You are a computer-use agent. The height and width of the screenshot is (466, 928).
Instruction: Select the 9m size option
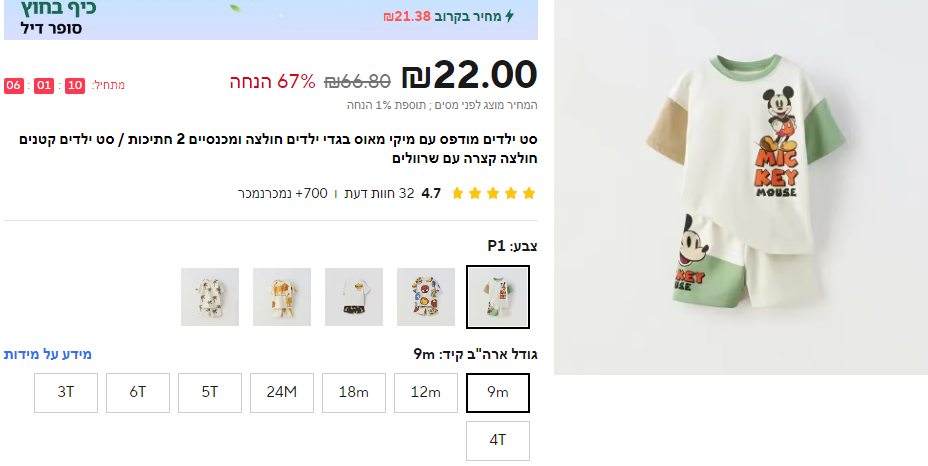tap(498, 393)
